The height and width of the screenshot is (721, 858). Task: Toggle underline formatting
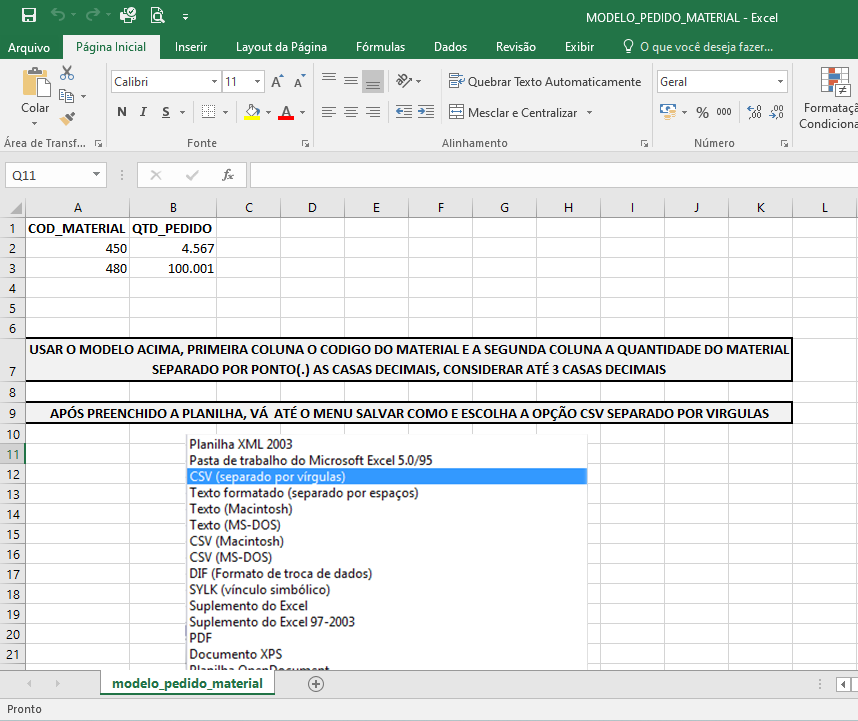pyautogui.click(x=166, y=112)
